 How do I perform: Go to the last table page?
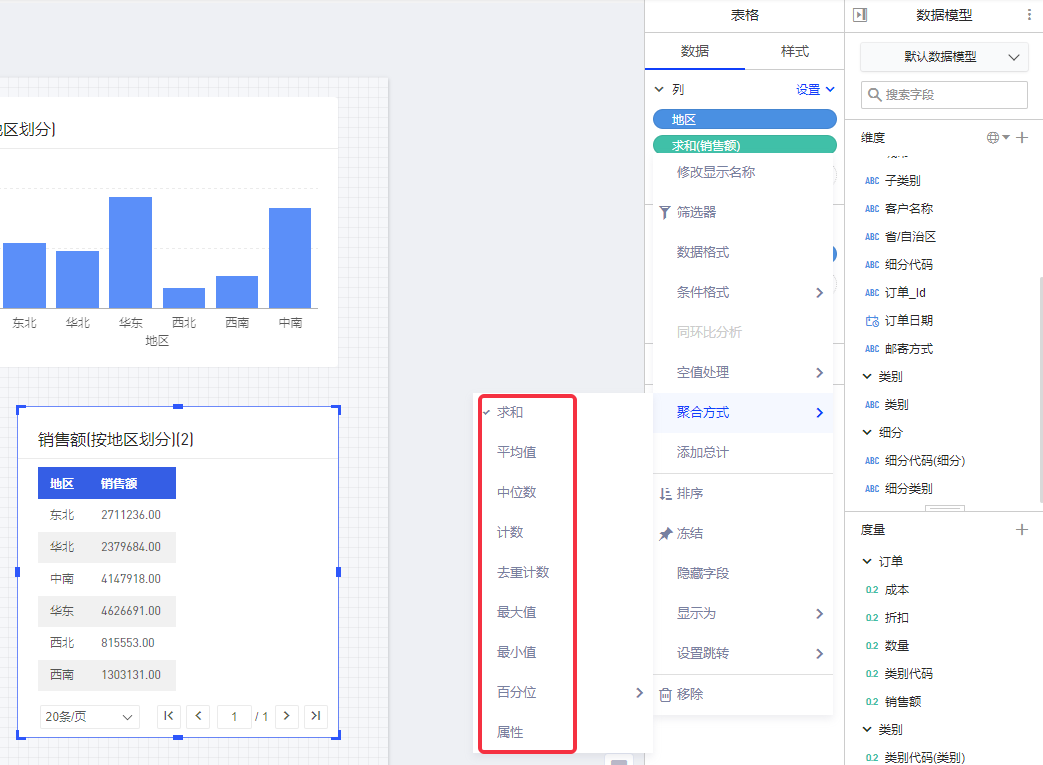pos(316,716)
